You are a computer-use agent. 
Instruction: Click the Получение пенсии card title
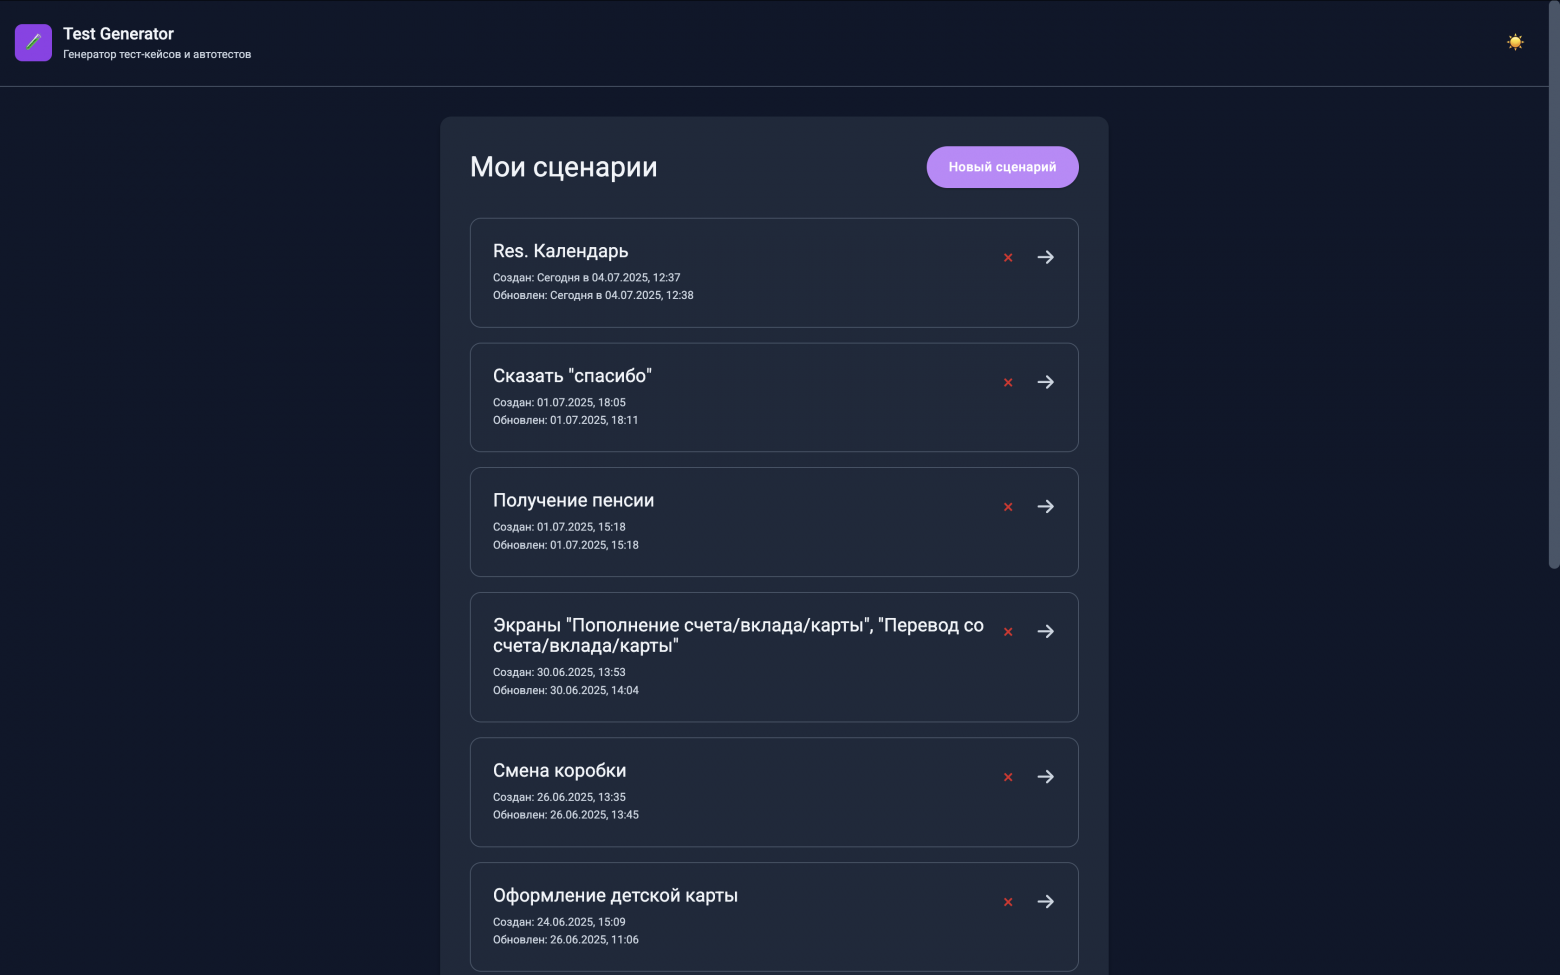(573, 501)
